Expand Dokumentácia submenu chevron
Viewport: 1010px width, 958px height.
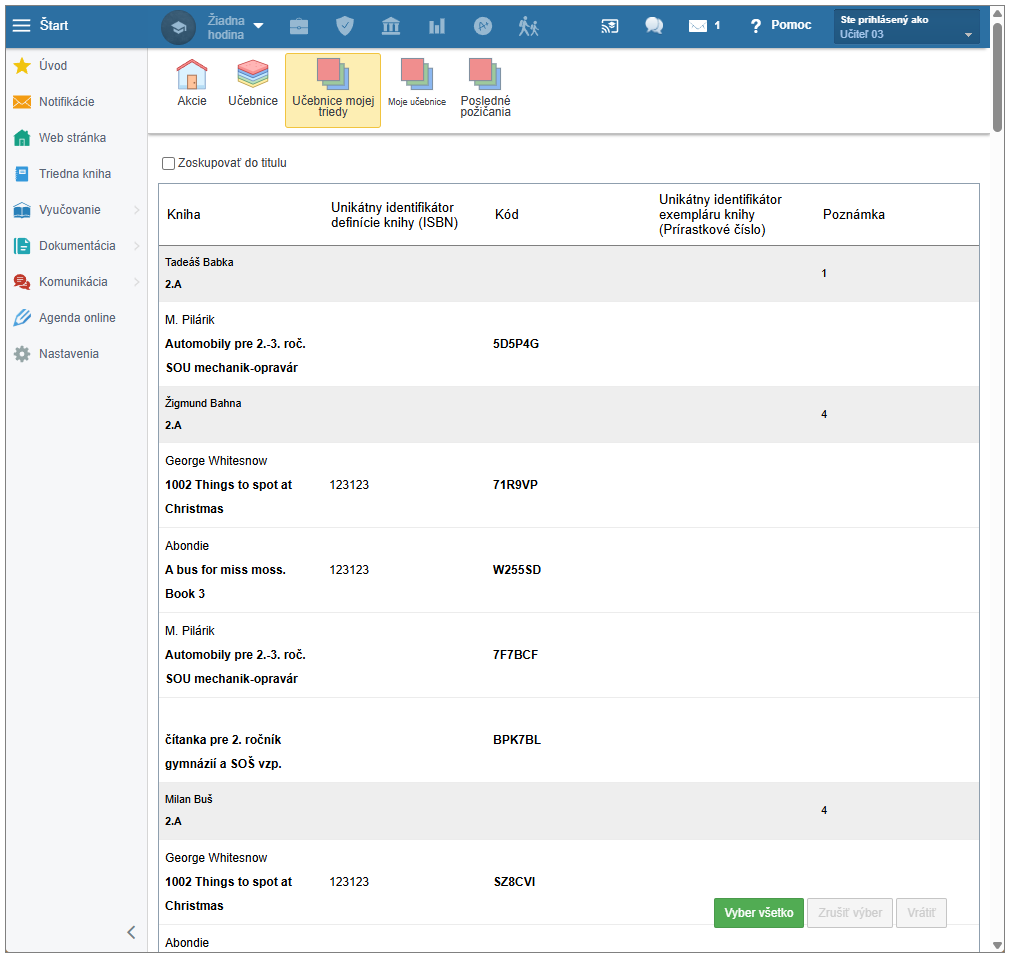[x=137, y=246]
